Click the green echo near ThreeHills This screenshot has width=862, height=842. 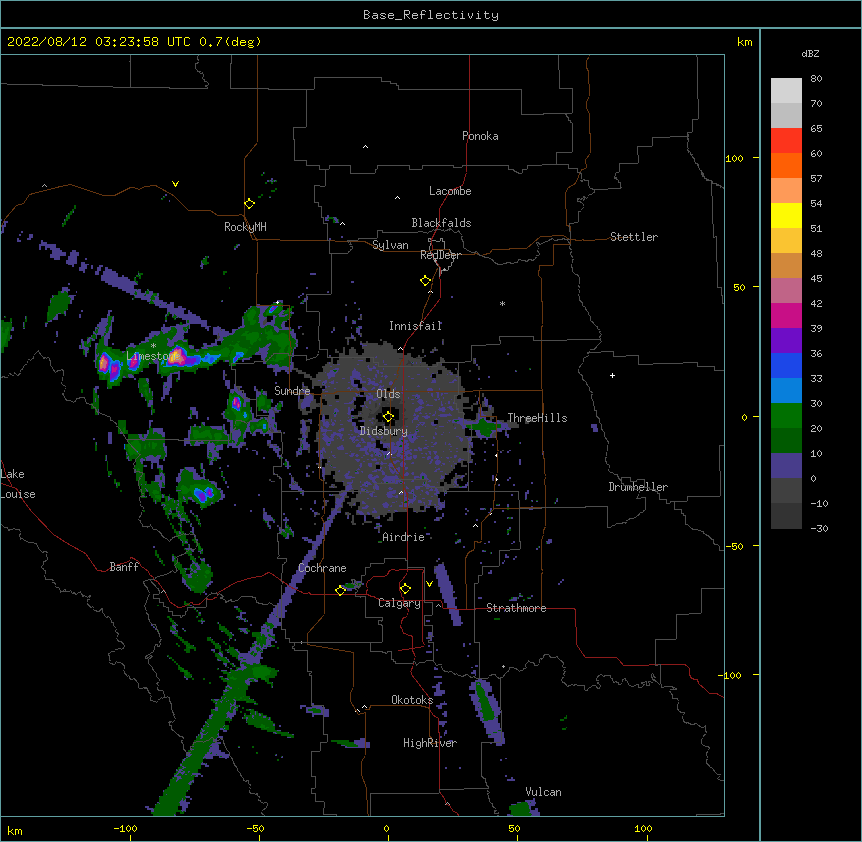[x=484, y=426]
